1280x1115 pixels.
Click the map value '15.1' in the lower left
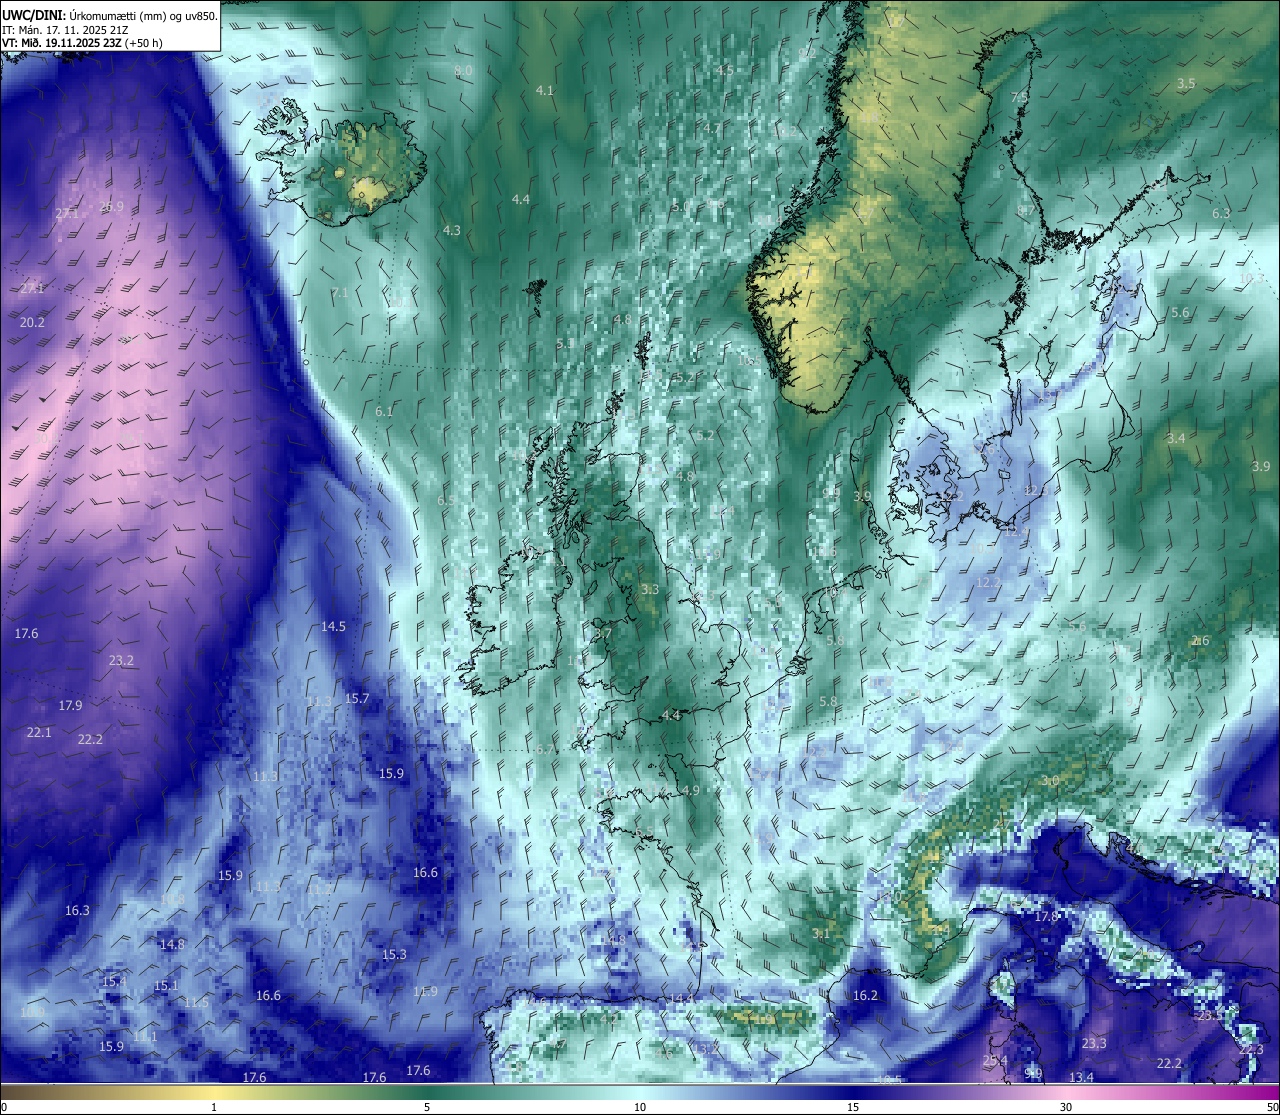pos(166,987)
